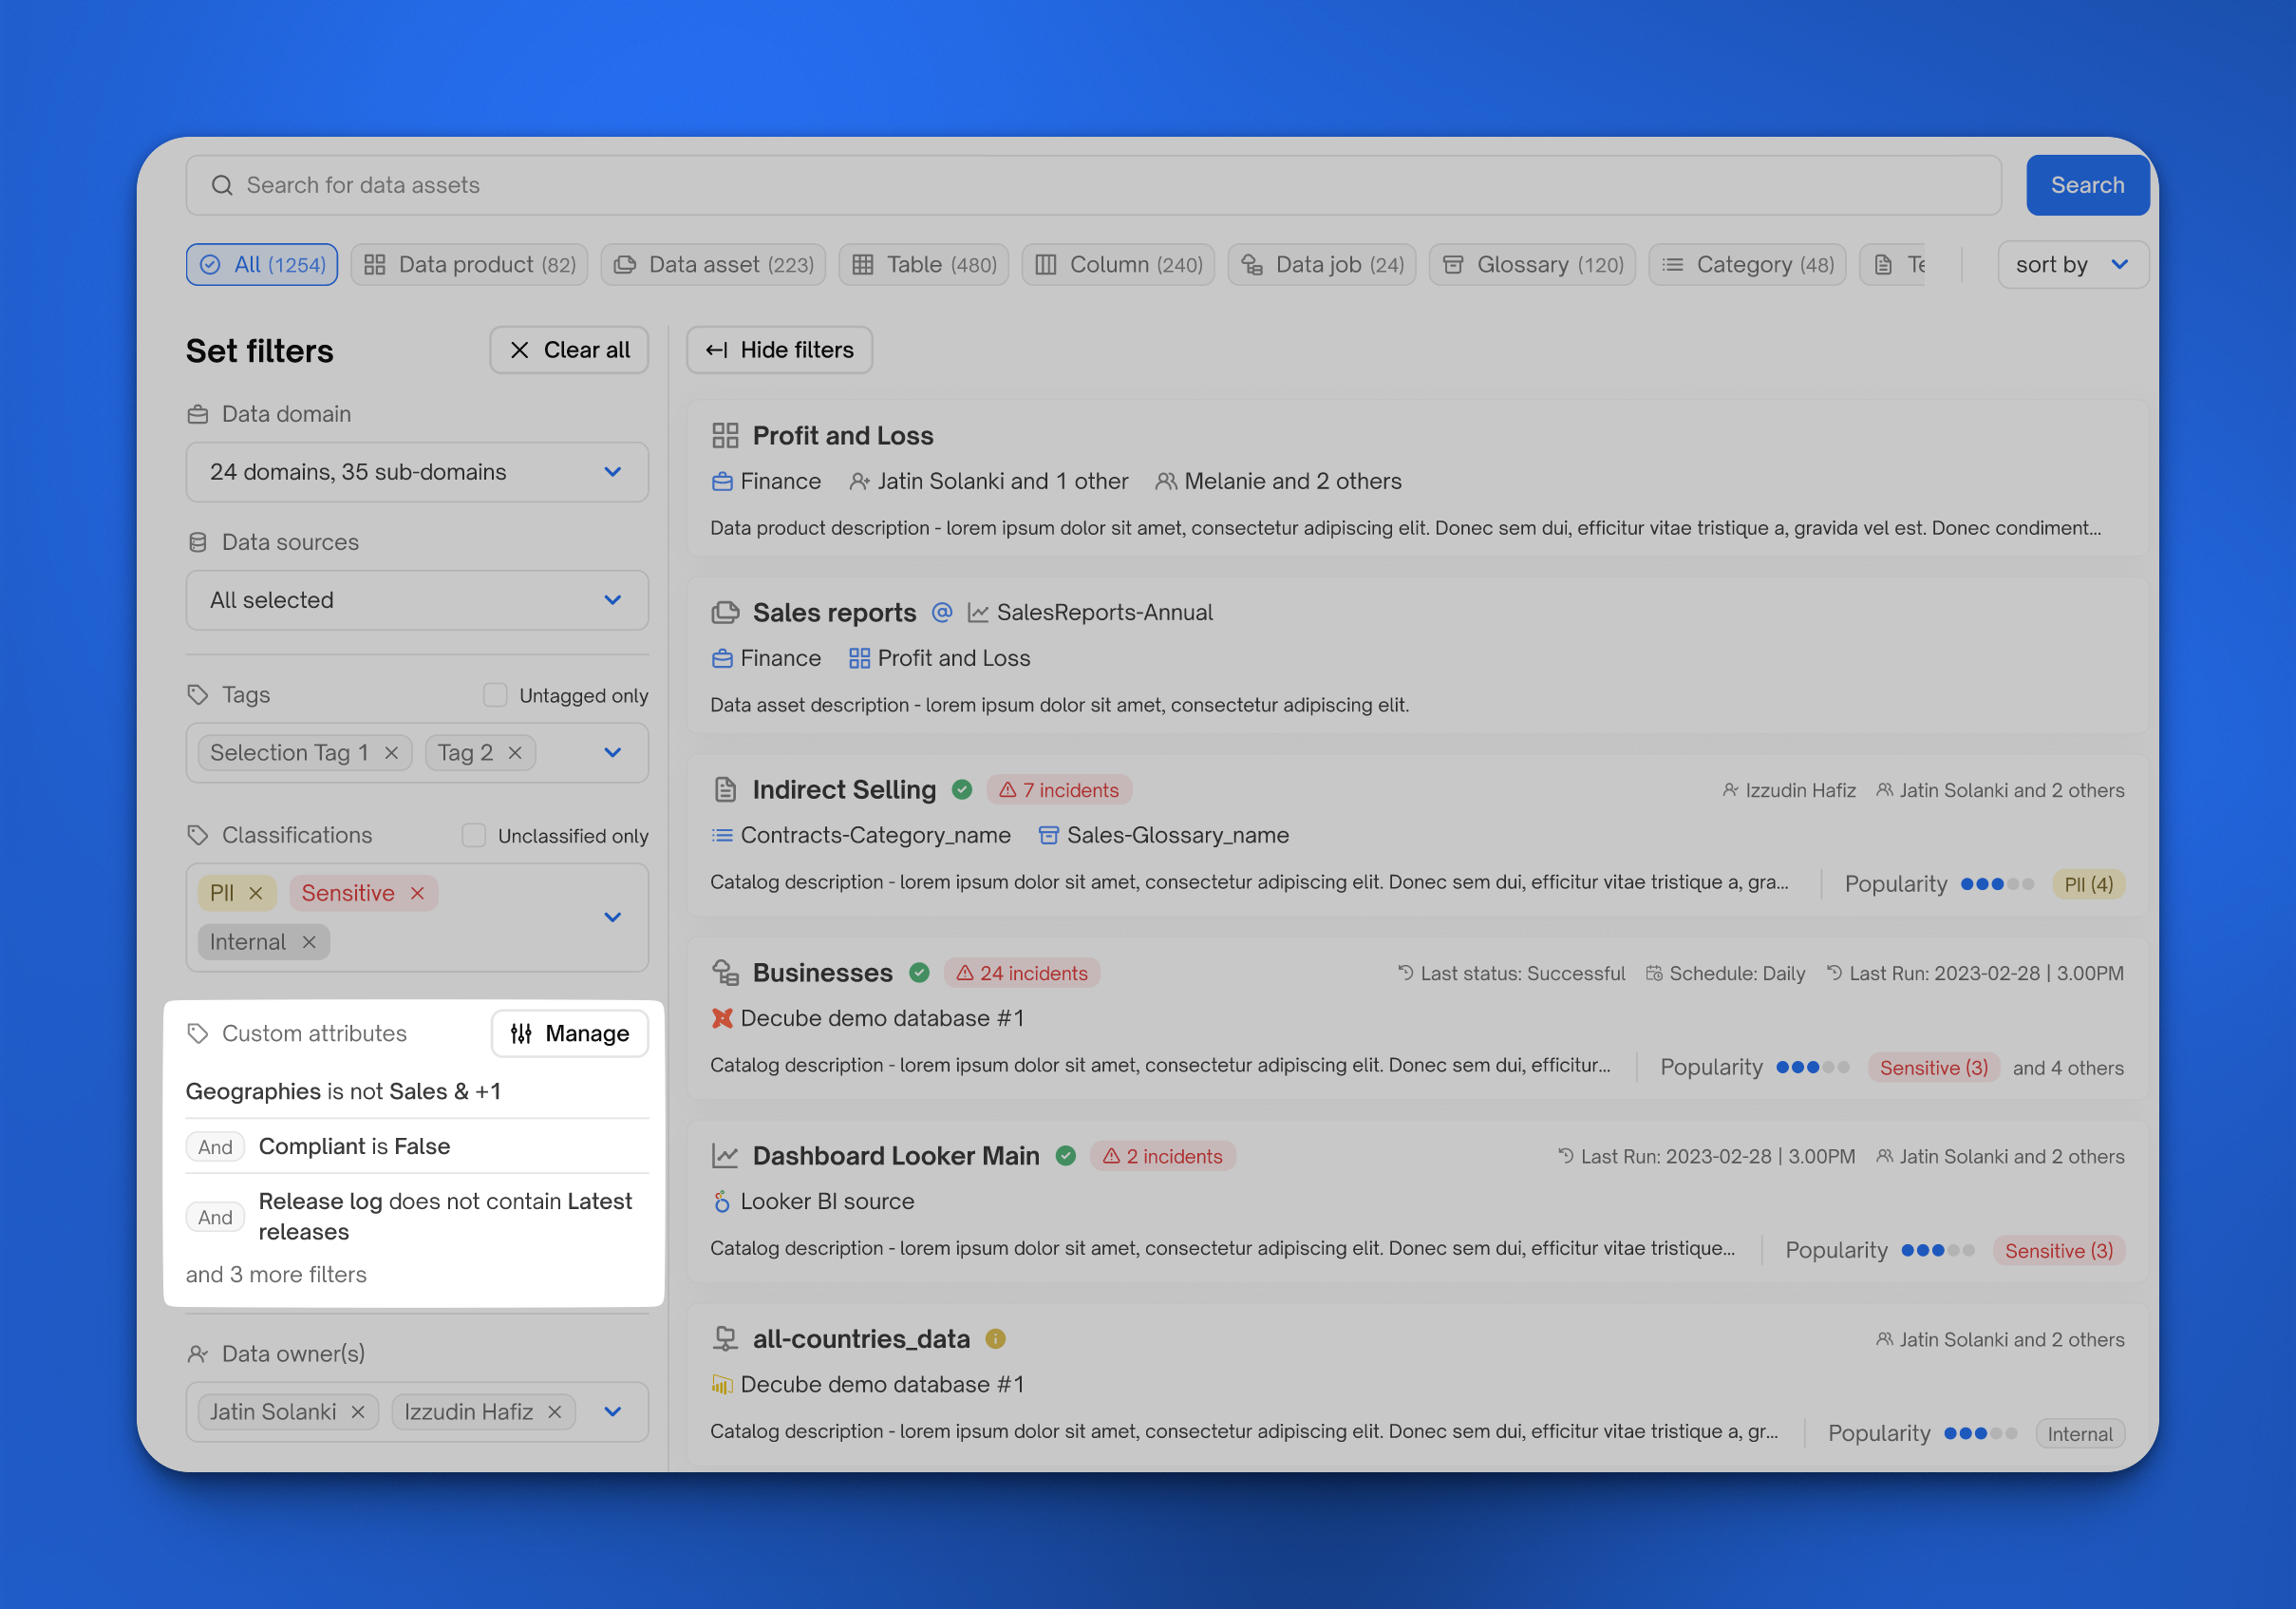Remove the PII classification chip

(x=256, y=893)
